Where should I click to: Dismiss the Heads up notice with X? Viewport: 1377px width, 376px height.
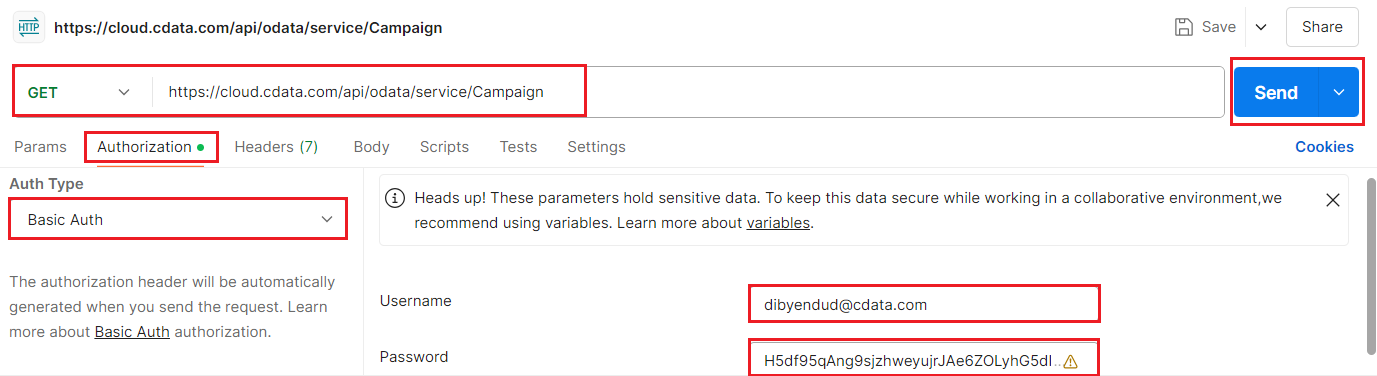(1332, 199)
